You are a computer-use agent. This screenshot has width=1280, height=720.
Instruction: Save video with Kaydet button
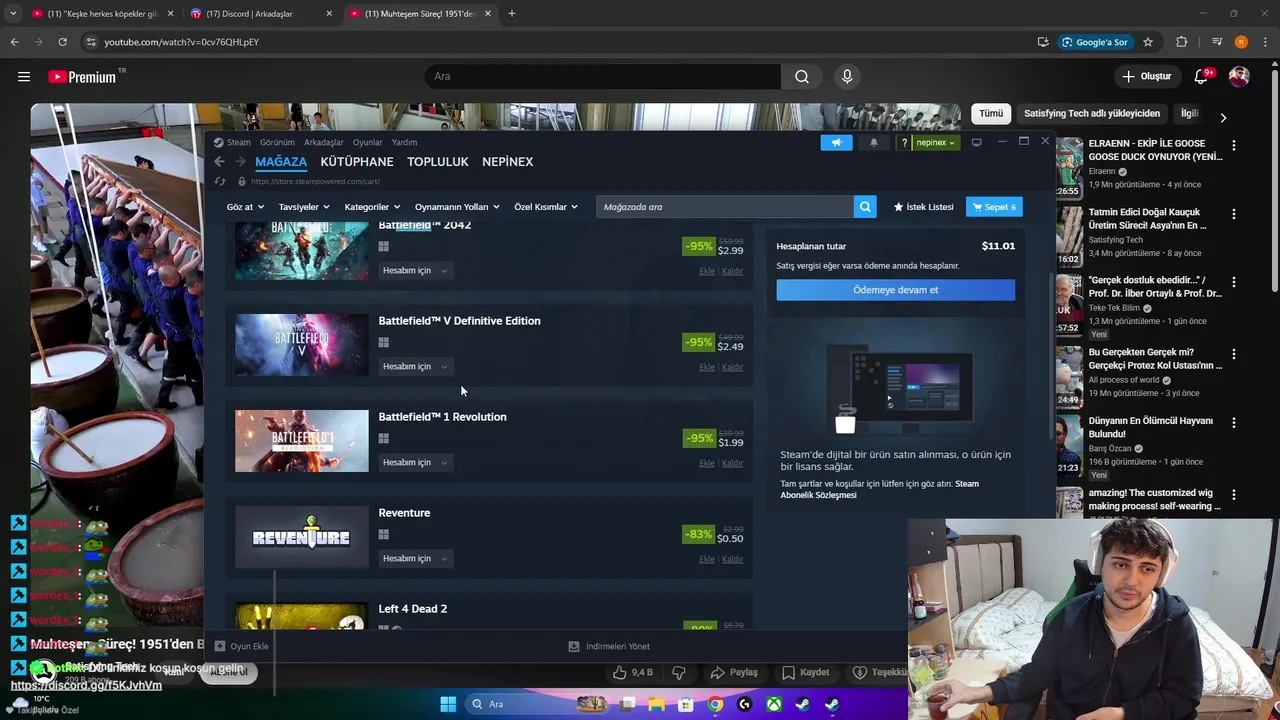click(x=806, y=672)
